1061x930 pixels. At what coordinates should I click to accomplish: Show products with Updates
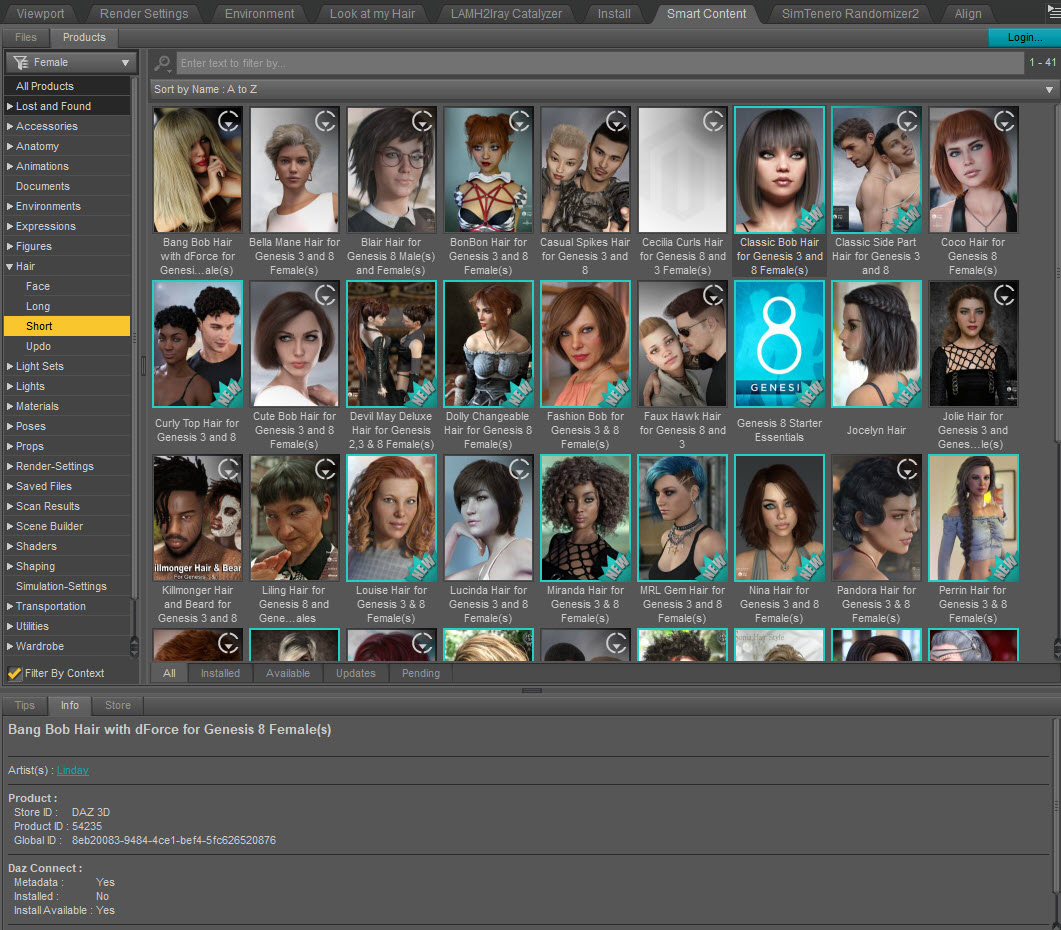point(355,673)
